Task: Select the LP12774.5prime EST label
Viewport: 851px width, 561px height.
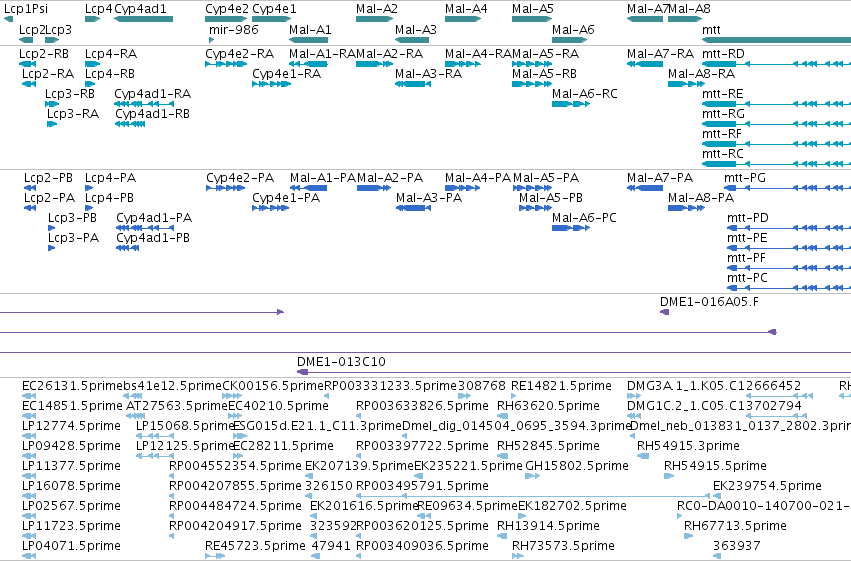Action: click(71, 426)
